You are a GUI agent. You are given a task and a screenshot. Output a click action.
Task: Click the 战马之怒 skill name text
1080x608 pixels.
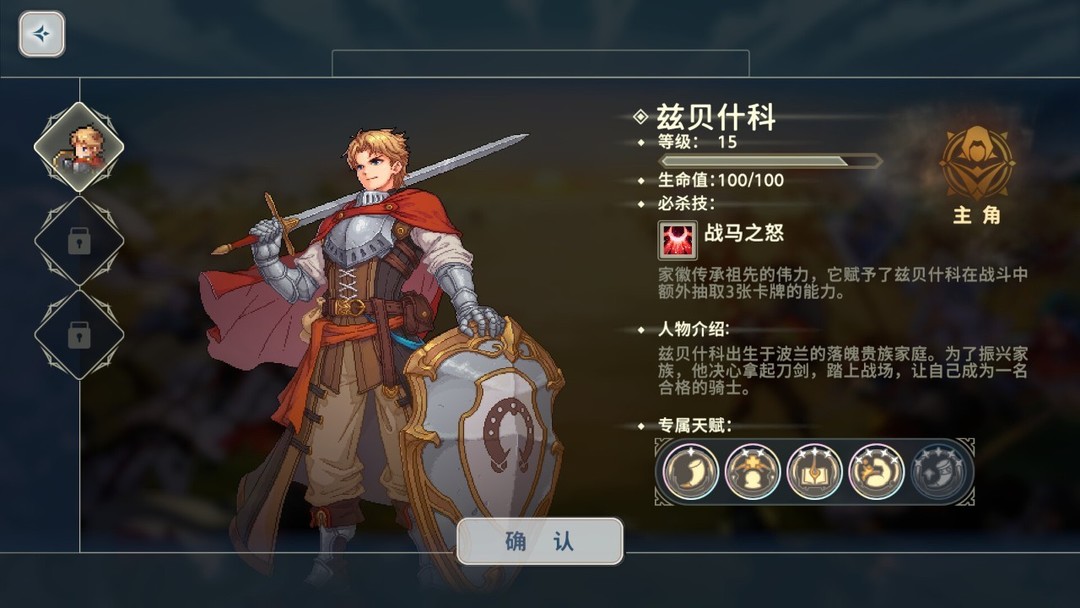744,233
